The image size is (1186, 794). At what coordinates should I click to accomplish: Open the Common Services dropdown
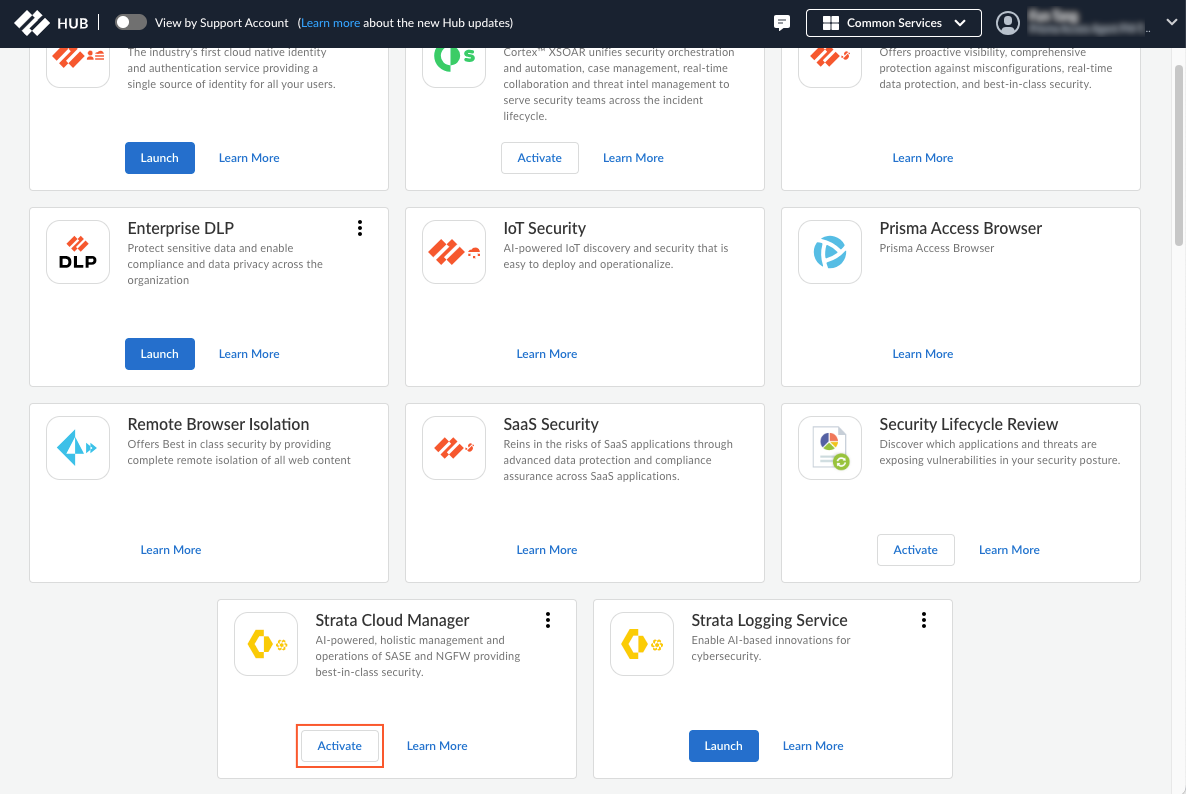(893, 23)
